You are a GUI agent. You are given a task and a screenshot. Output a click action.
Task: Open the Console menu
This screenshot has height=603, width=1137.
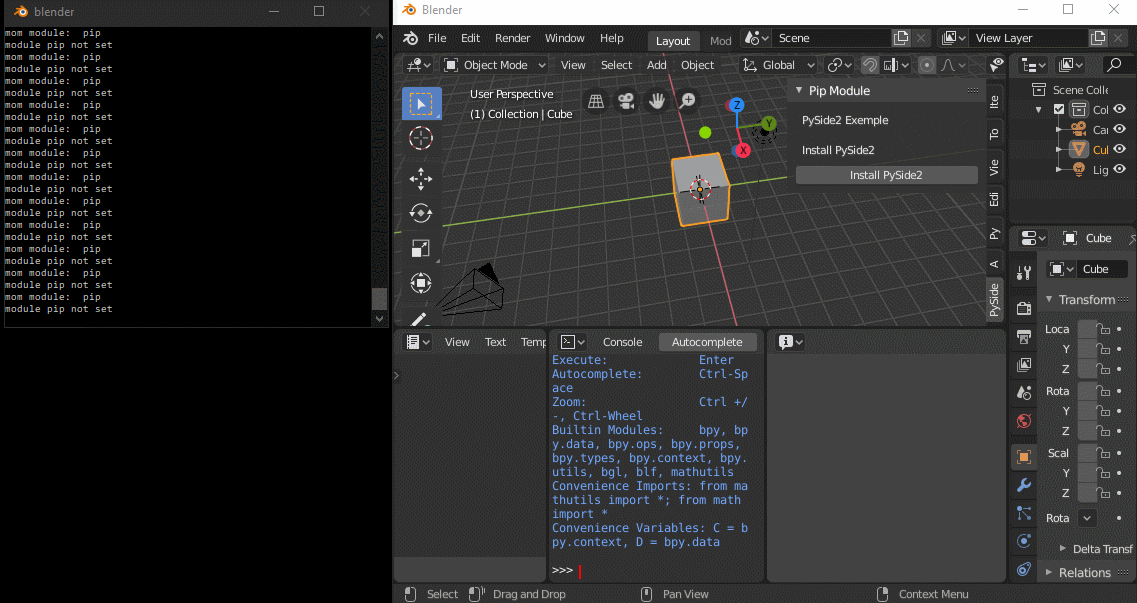pyautogui.click(x=622, y=342)
